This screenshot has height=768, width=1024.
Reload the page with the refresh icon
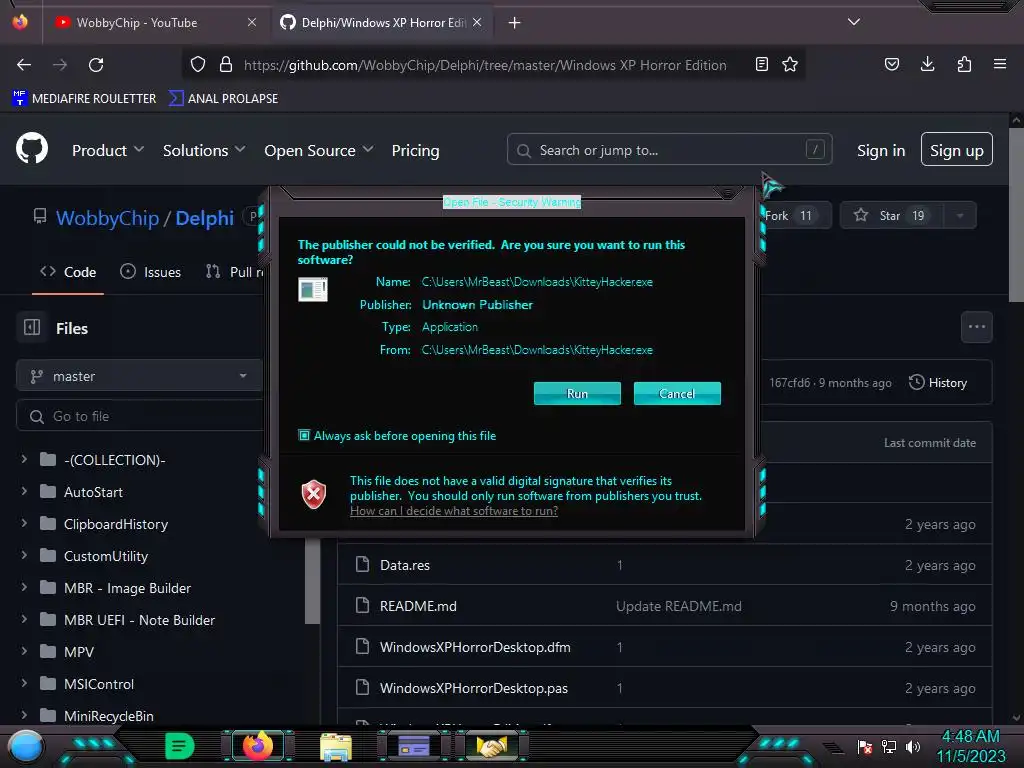96,65
